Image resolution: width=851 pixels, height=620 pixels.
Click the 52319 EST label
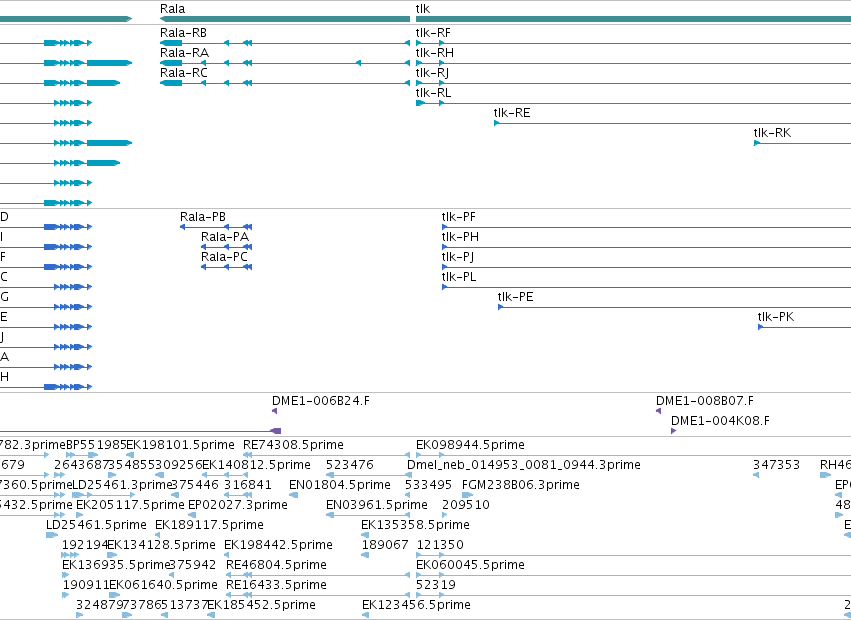[x=436, y=585]
